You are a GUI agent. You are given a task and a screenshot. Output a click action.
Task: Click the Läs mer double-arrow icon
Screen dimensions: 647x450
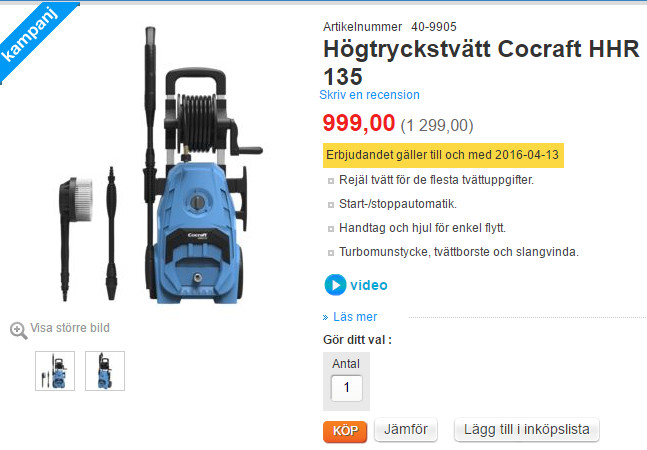click(x=326, y=317)
